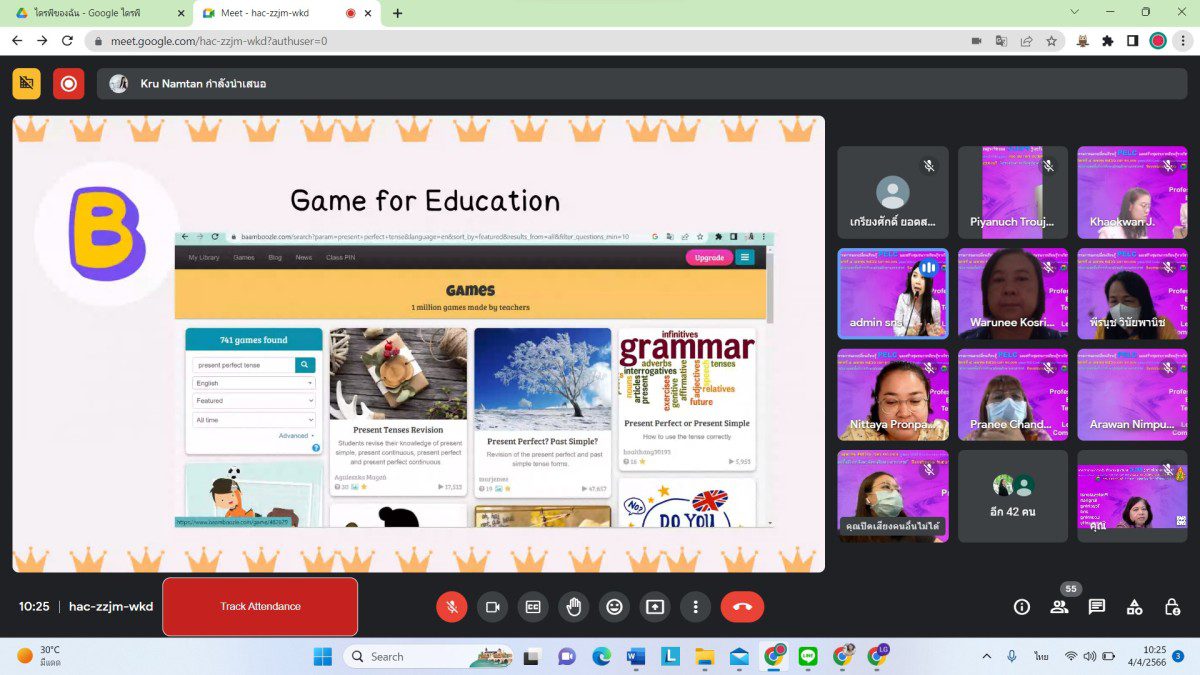Expand the system tray hidden icons chevron
The image size is (1200, 675).
pos(987,656)
